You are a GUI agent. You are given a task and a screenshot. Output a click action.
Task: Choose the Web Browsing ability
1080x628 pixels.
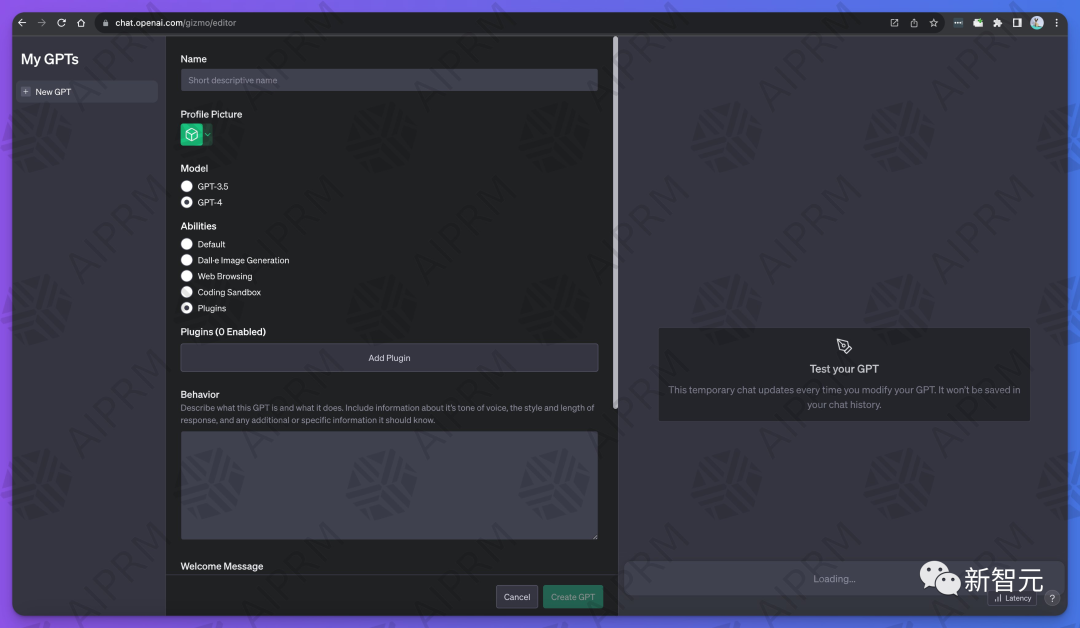coord(187,276)
